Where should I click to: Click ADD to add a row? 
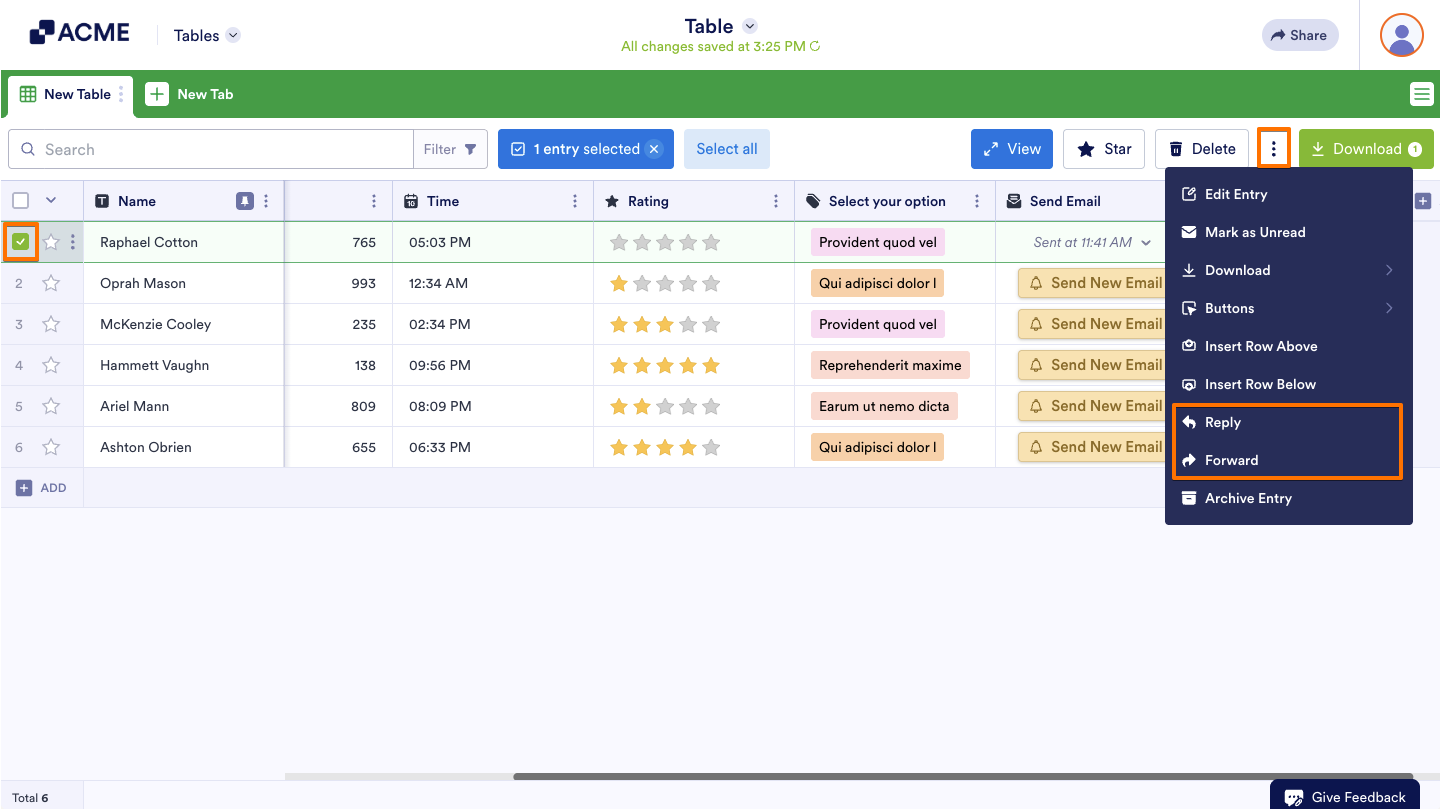pyautogui.click(x=41, y=488)
